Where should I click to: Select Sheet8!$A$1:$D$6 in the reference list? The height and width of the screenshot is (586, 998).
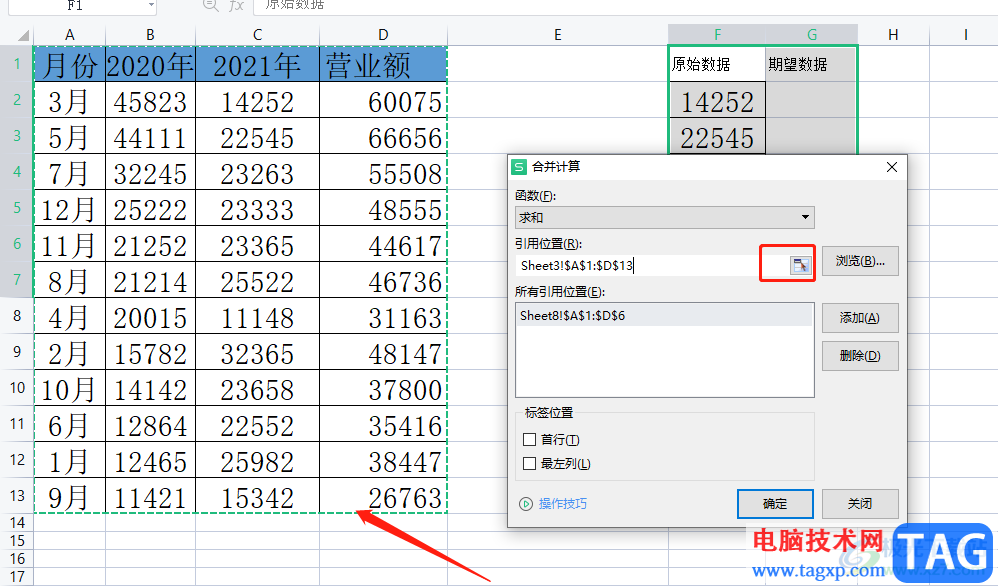coord(664,316)
